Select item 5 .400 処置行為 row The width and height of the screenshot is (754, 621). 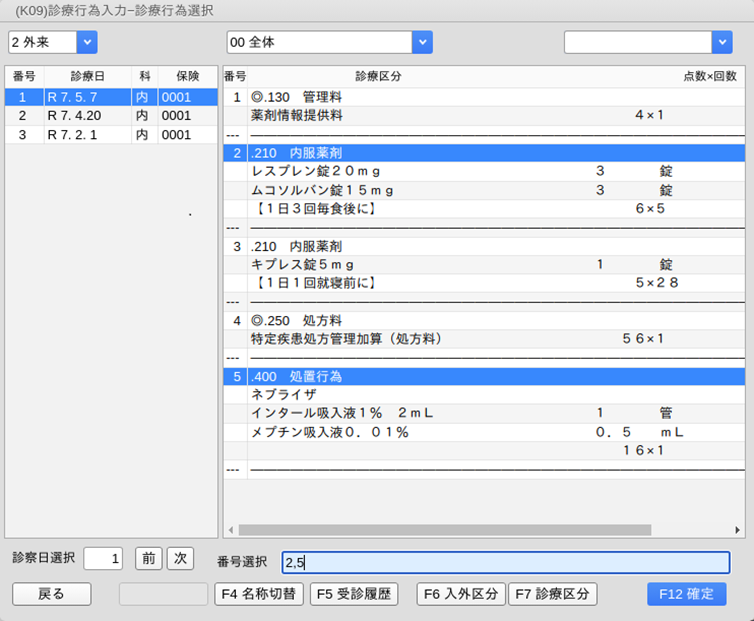[483, 377]
